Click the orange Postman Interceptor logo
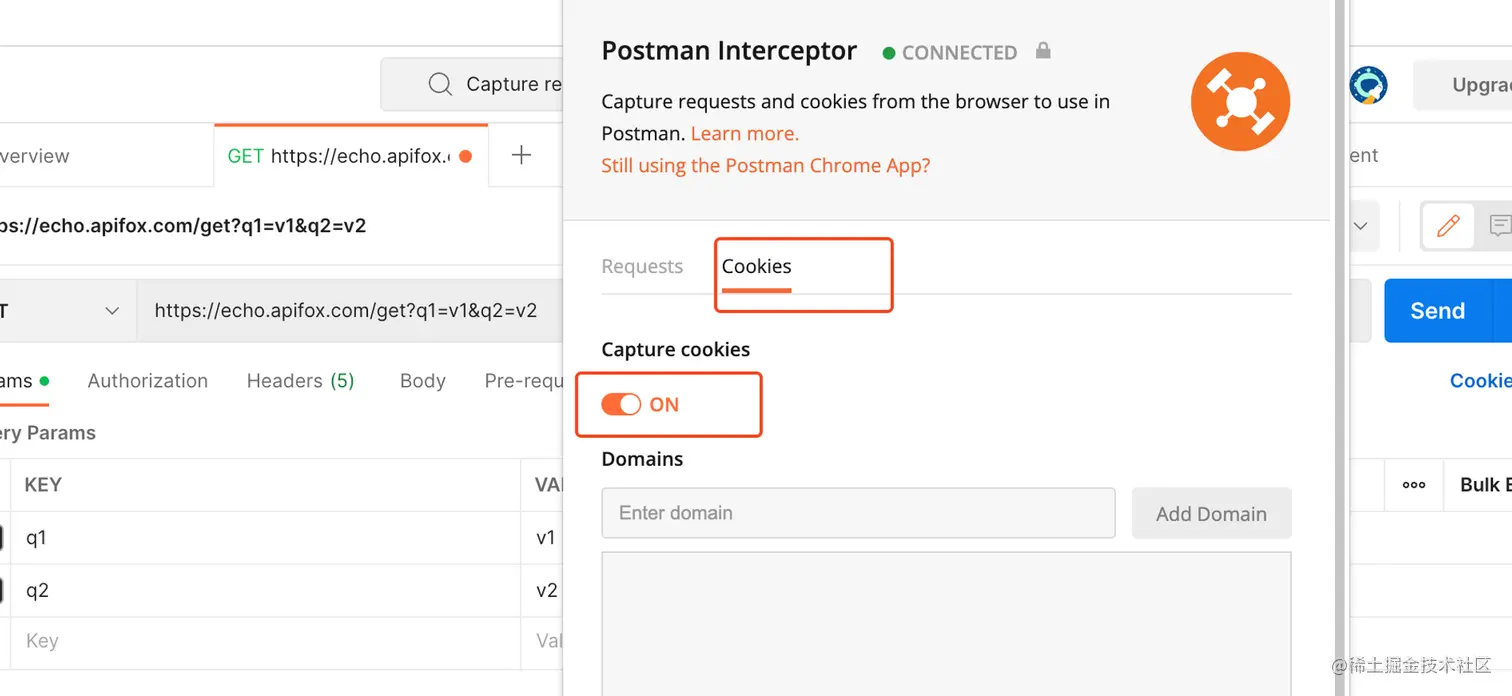 pyautogui.click(x=1240, y=101)
